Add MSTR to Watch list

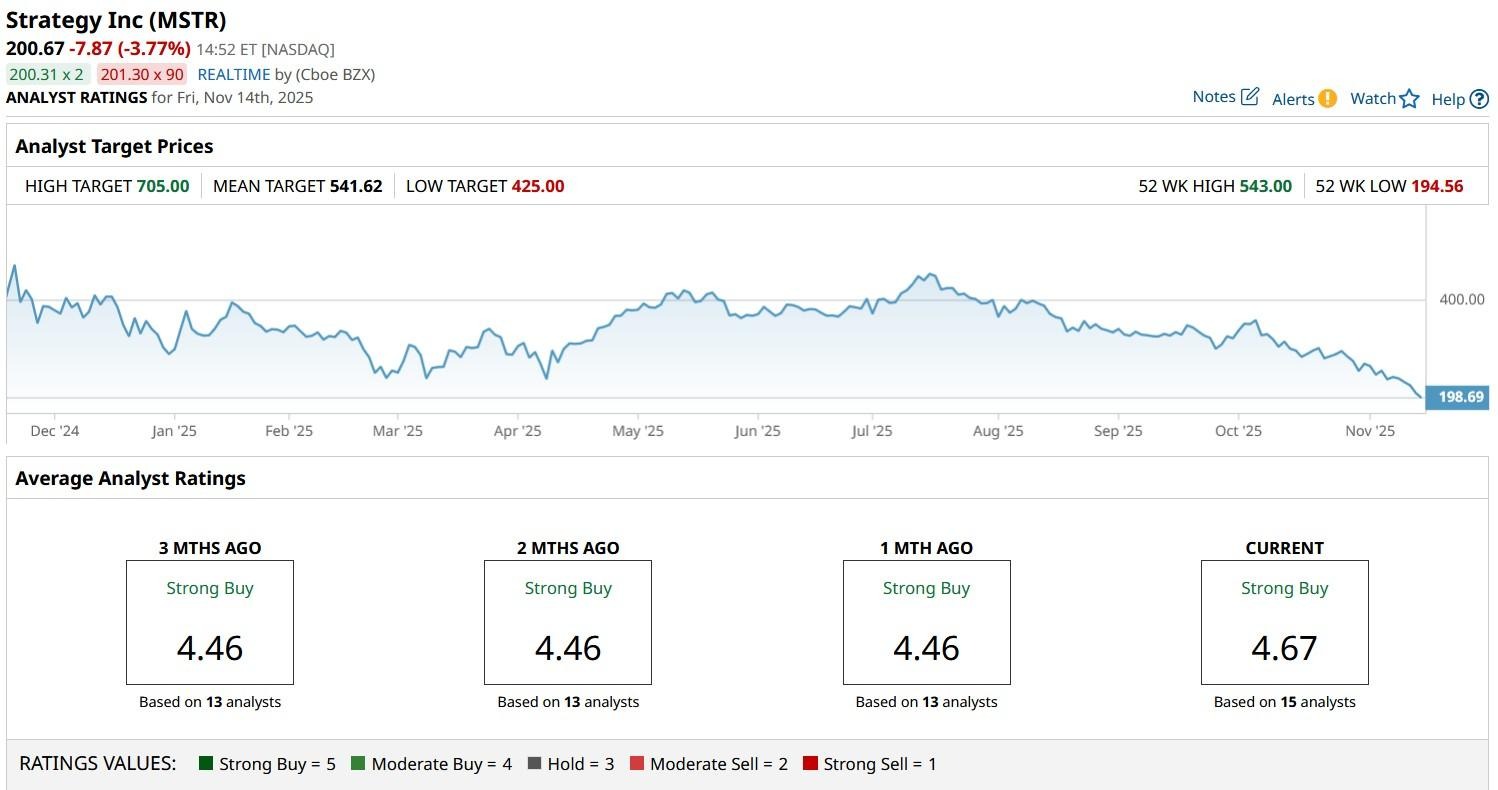(1373, 98)
